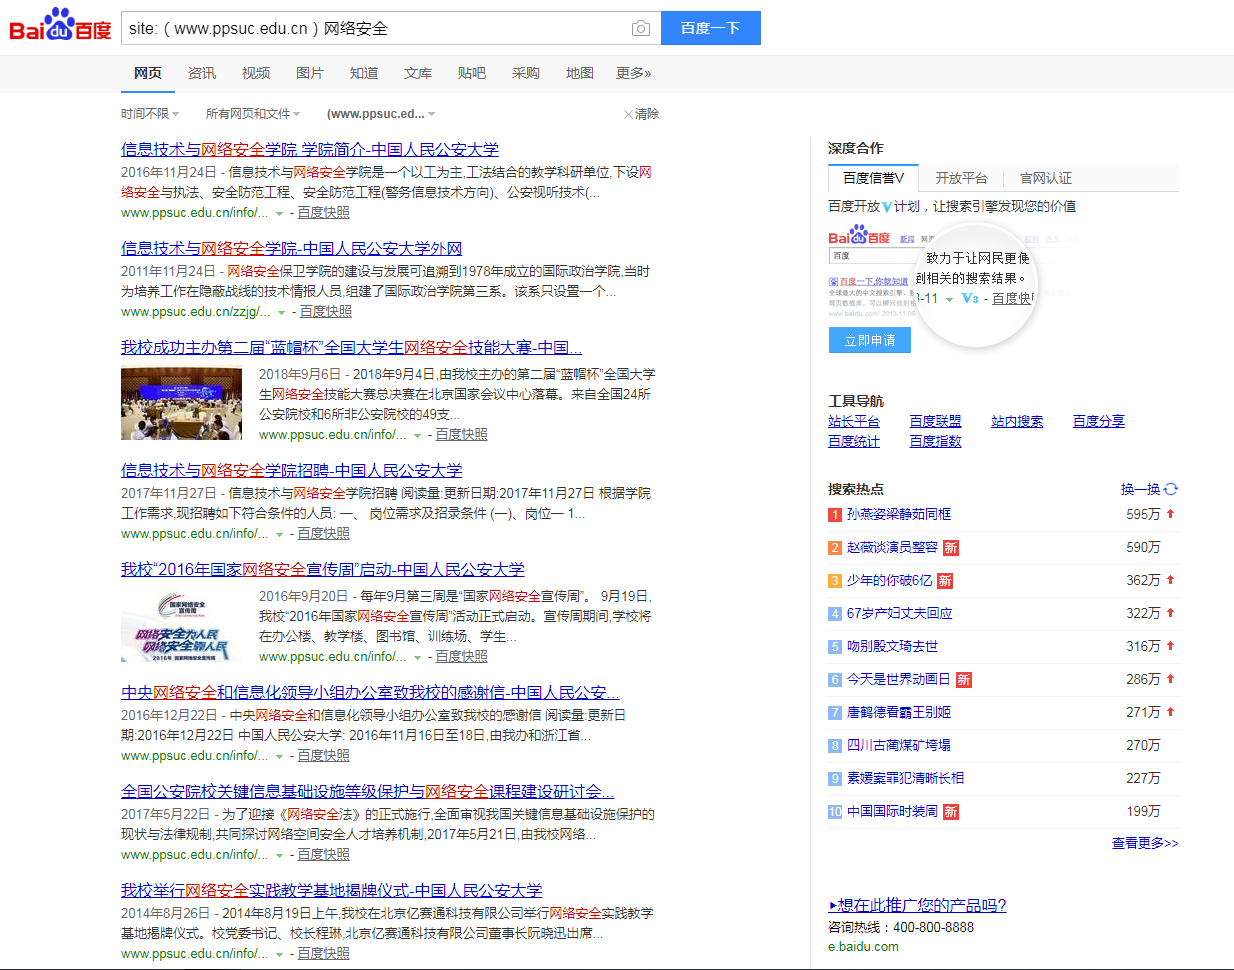This screenshot has width=1234, height=970.
Task: Select the 官网认证 tab
Action: pyautogui.click(x=1046, y=178)
